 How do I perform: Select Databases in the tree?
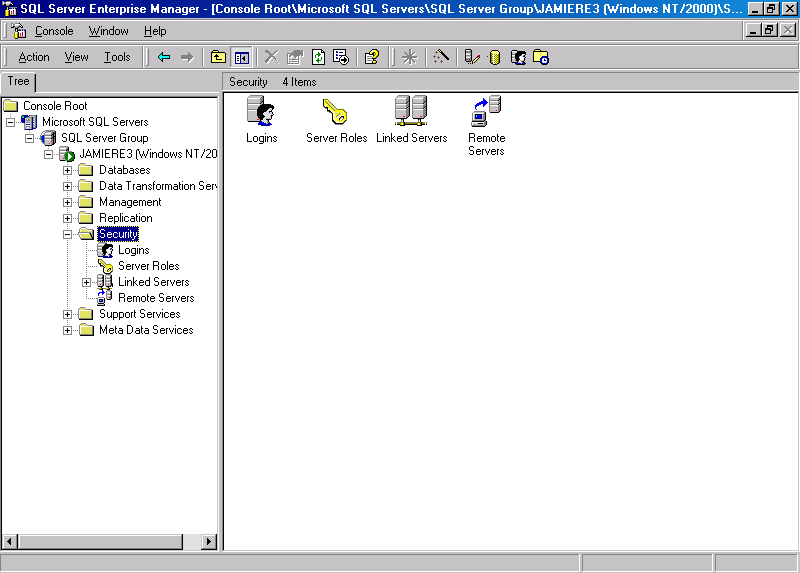point(124,170)
